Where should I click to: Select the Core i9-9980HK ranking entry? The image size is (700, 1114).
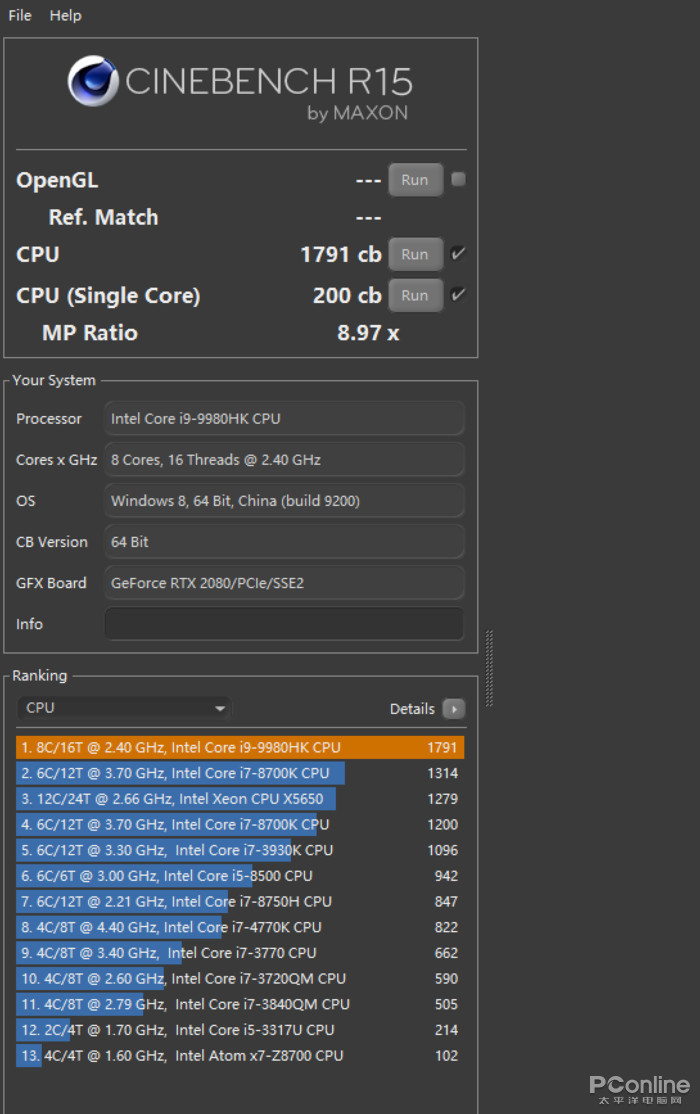pyautogui.click(x=240, y=747)
